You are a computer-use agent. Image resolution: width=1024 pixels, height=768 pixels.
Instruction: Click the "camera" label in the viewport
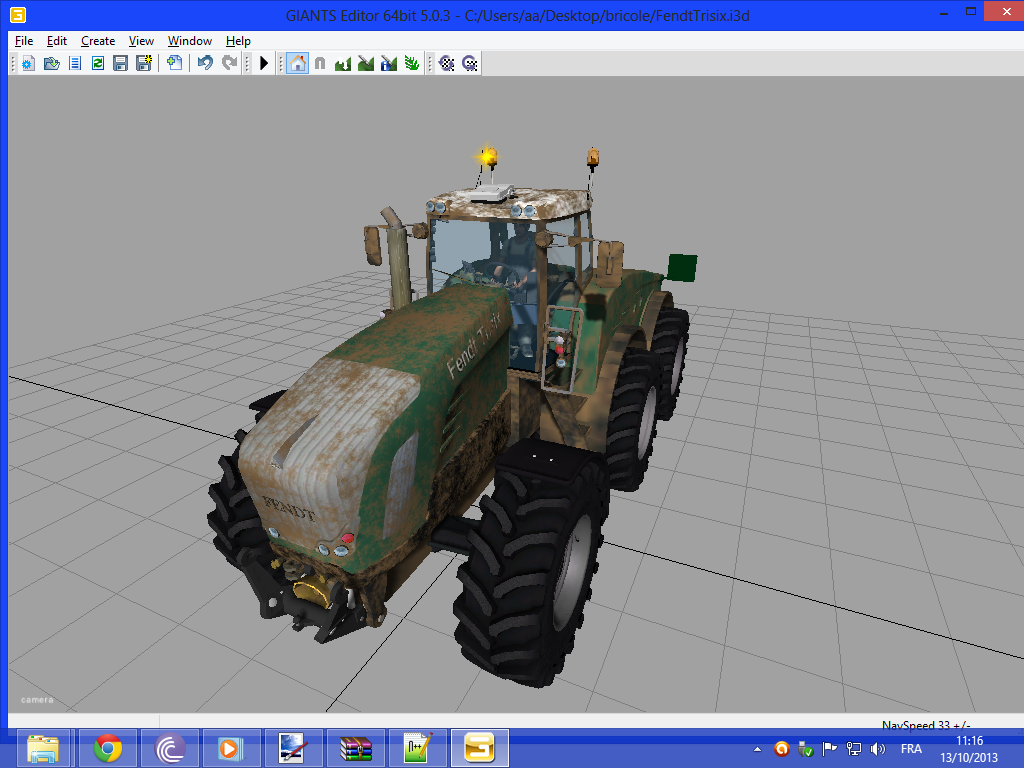(37, 699)
